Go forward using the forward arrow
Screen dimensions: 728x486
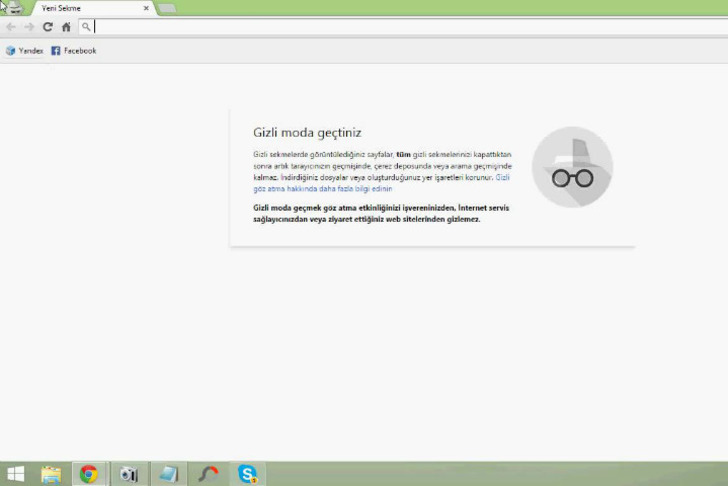(x=29, y=27)
